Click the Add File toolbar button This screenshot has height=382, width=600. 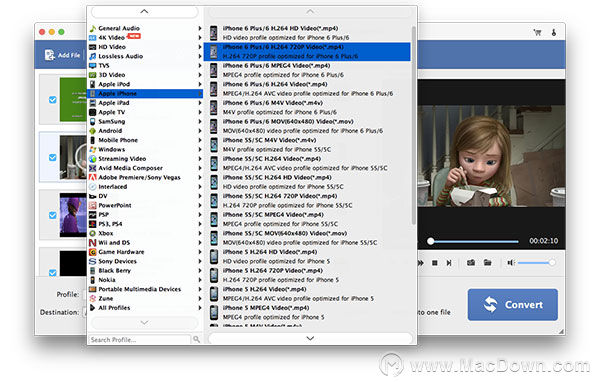point(62,55)
